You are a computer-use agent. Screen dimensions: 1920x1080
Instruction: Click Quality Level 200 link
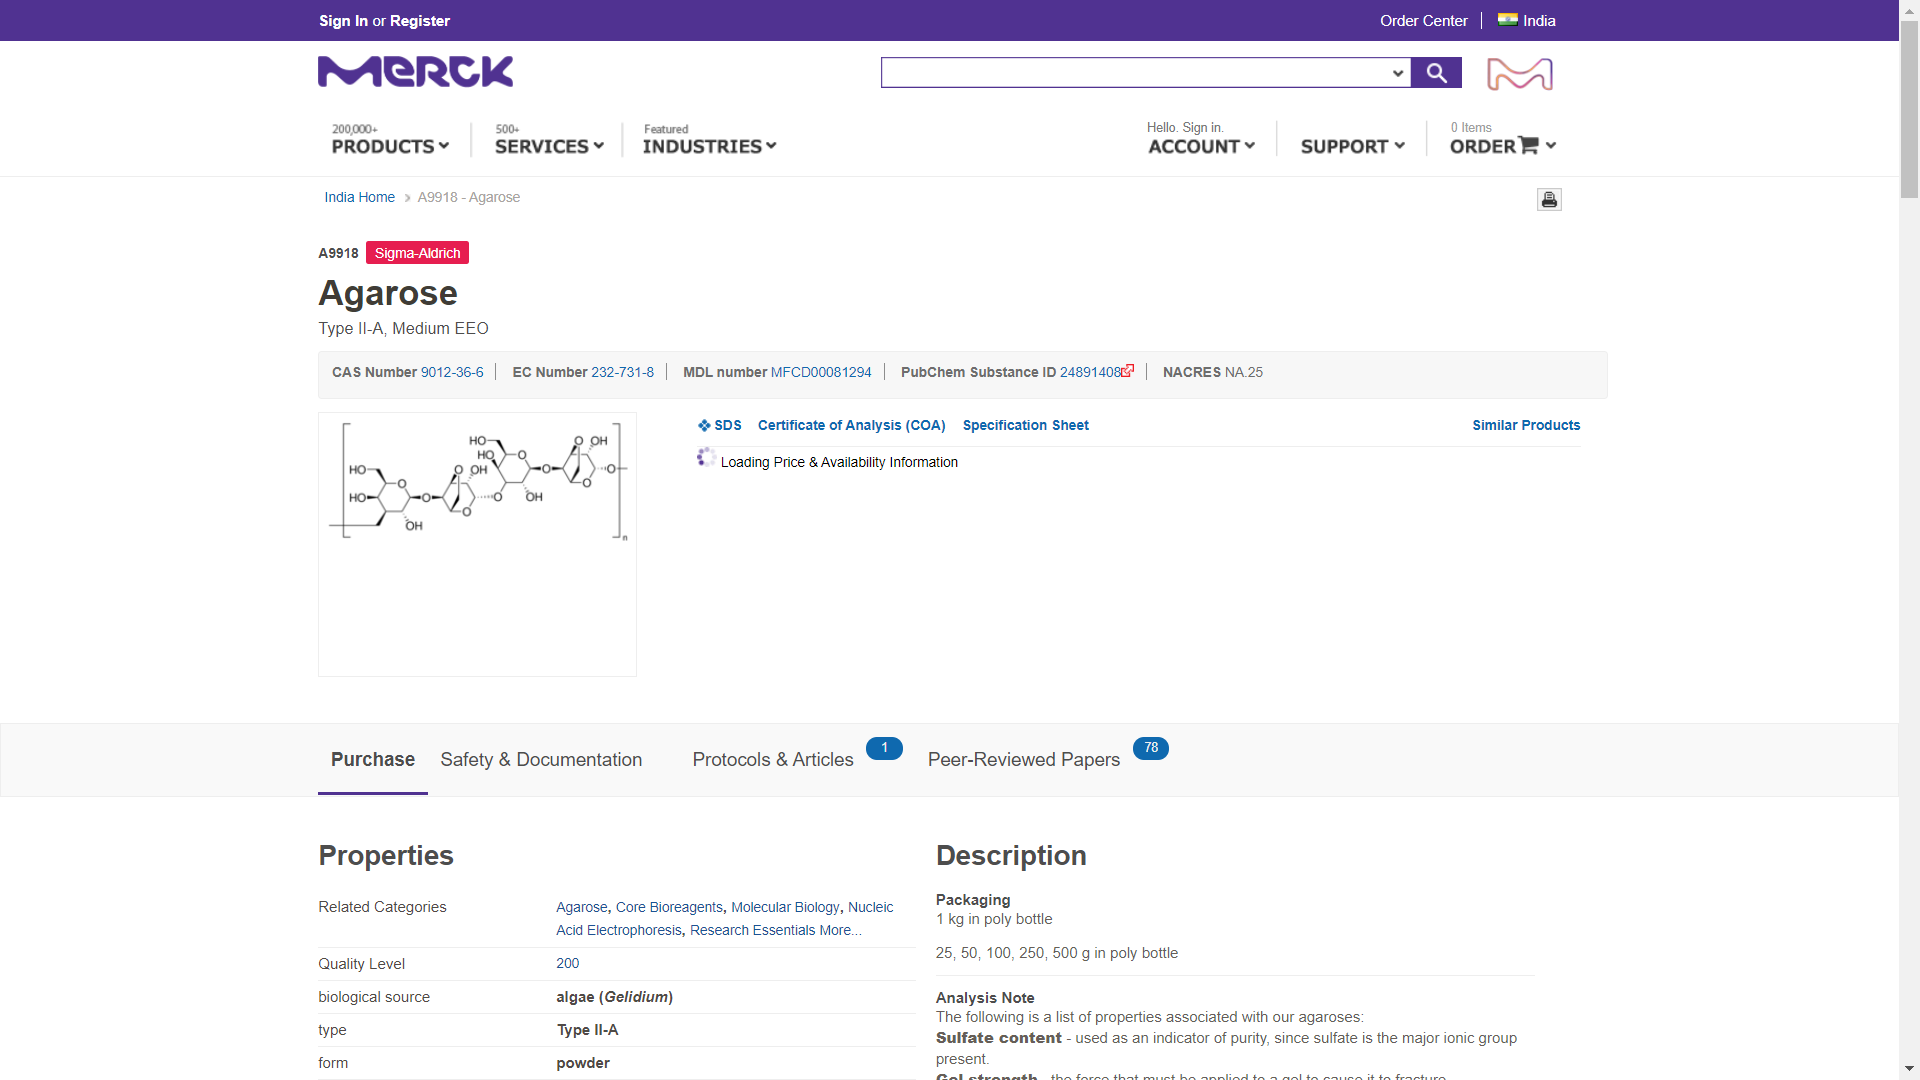pos(567,963)
